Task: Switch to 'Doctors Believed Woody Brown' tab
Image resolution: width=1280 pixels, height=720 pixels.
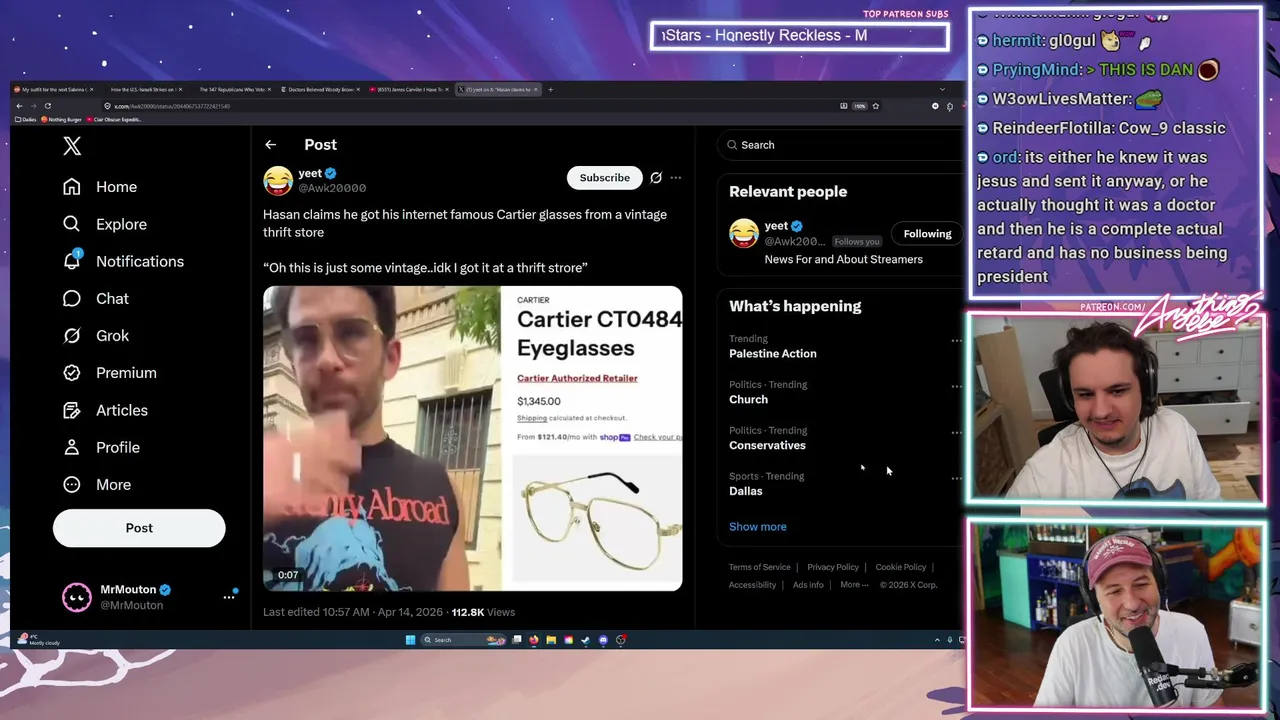Action: [321, 89]
